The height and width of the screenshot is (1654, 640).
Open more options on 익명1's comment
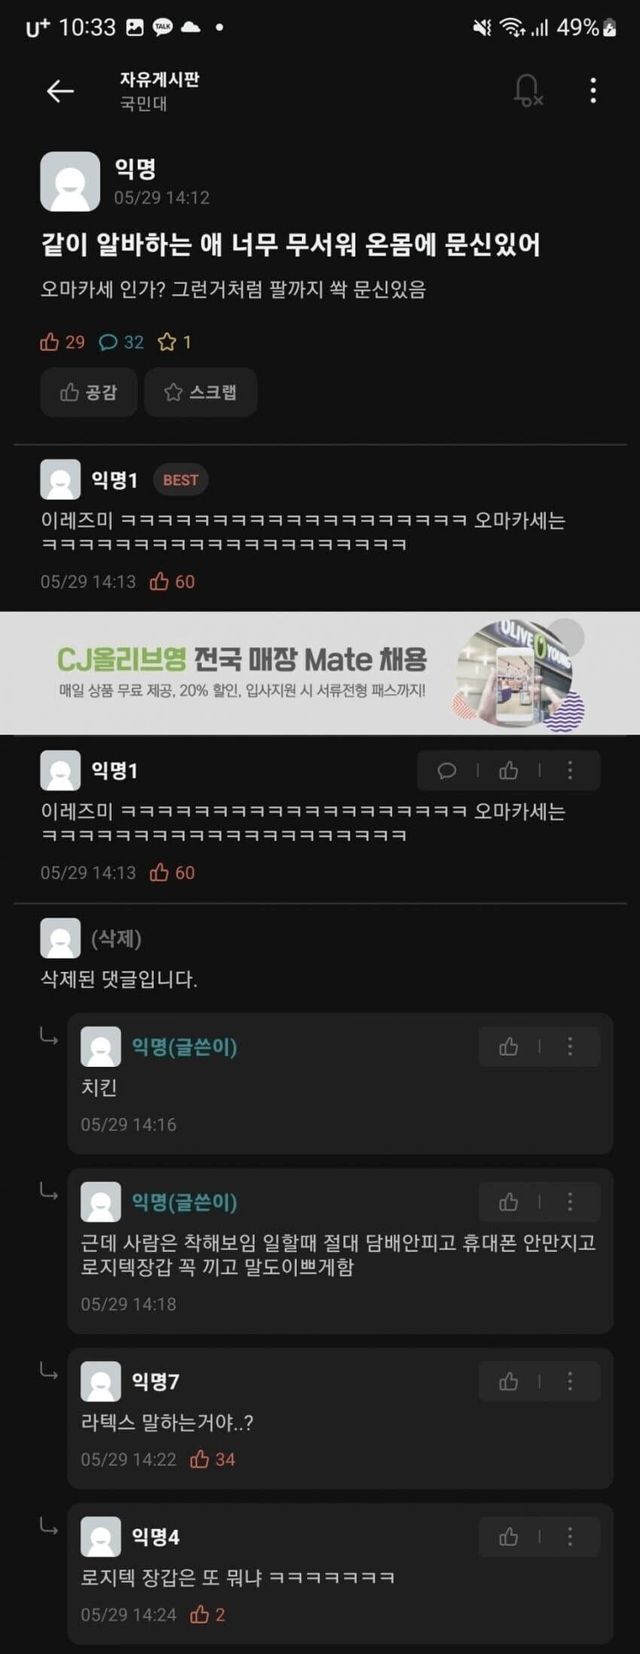[570, 770]
